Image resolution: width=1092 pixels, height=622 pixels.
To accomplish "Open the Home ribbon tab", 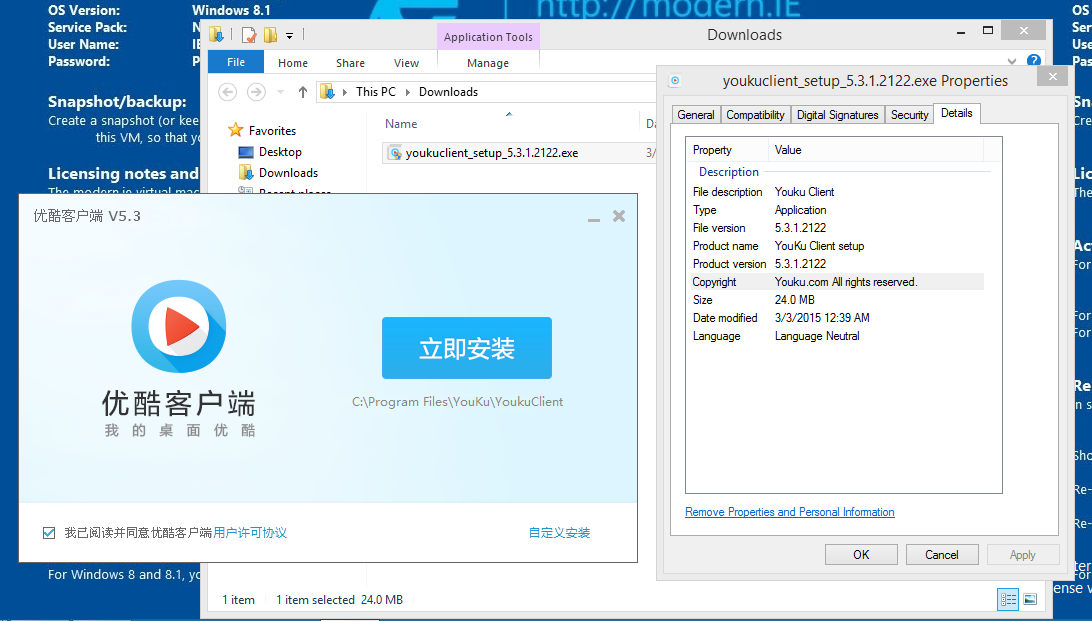I will 292,63.
